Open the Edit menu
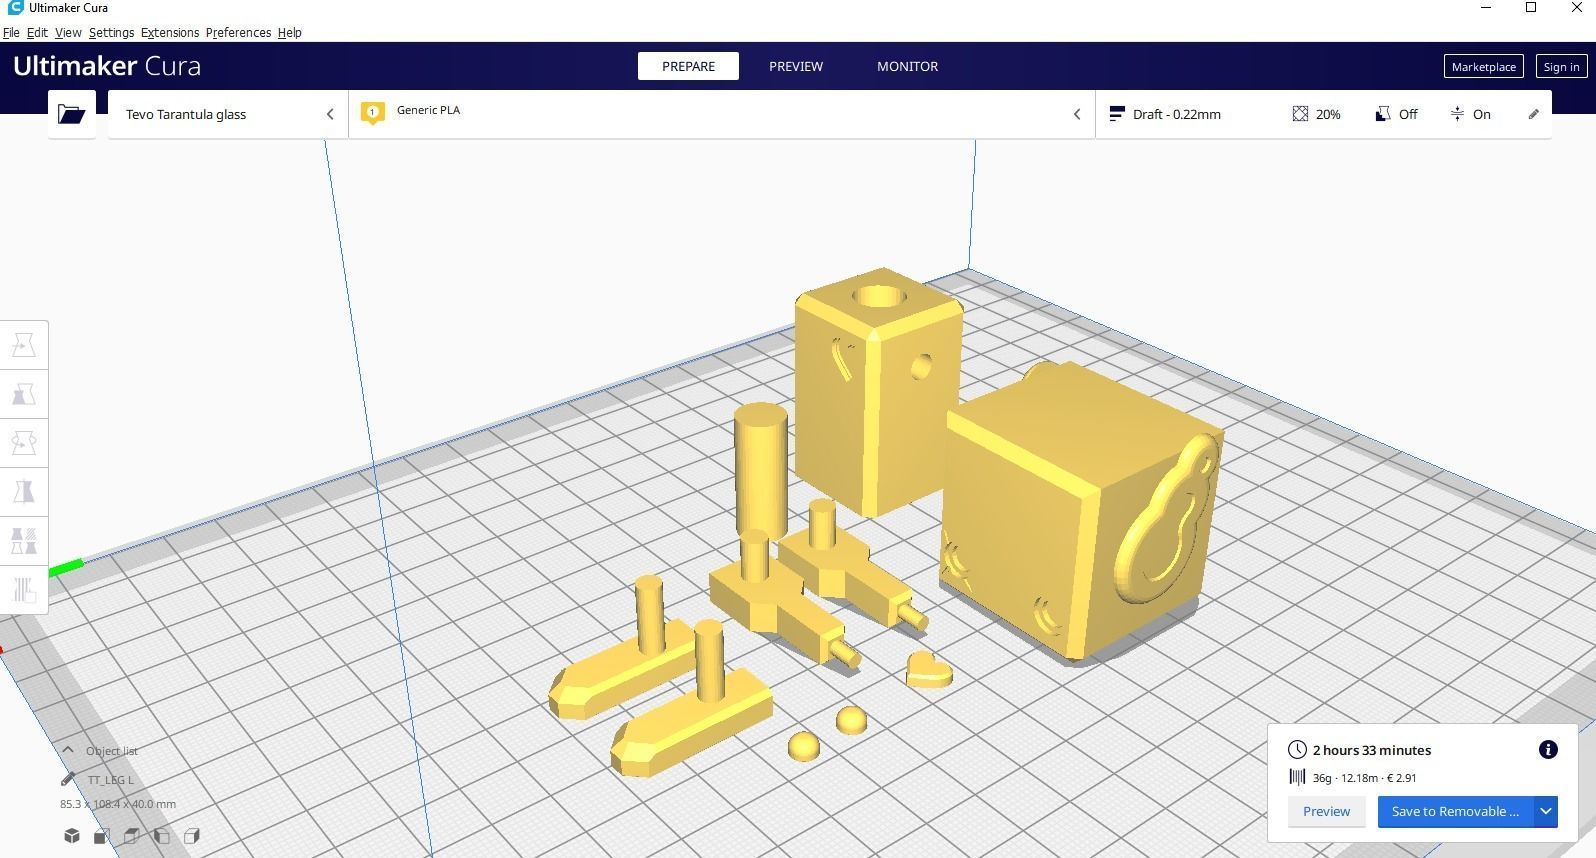The height and width of the screenshot is (858, 1596). tap(37, 33)
